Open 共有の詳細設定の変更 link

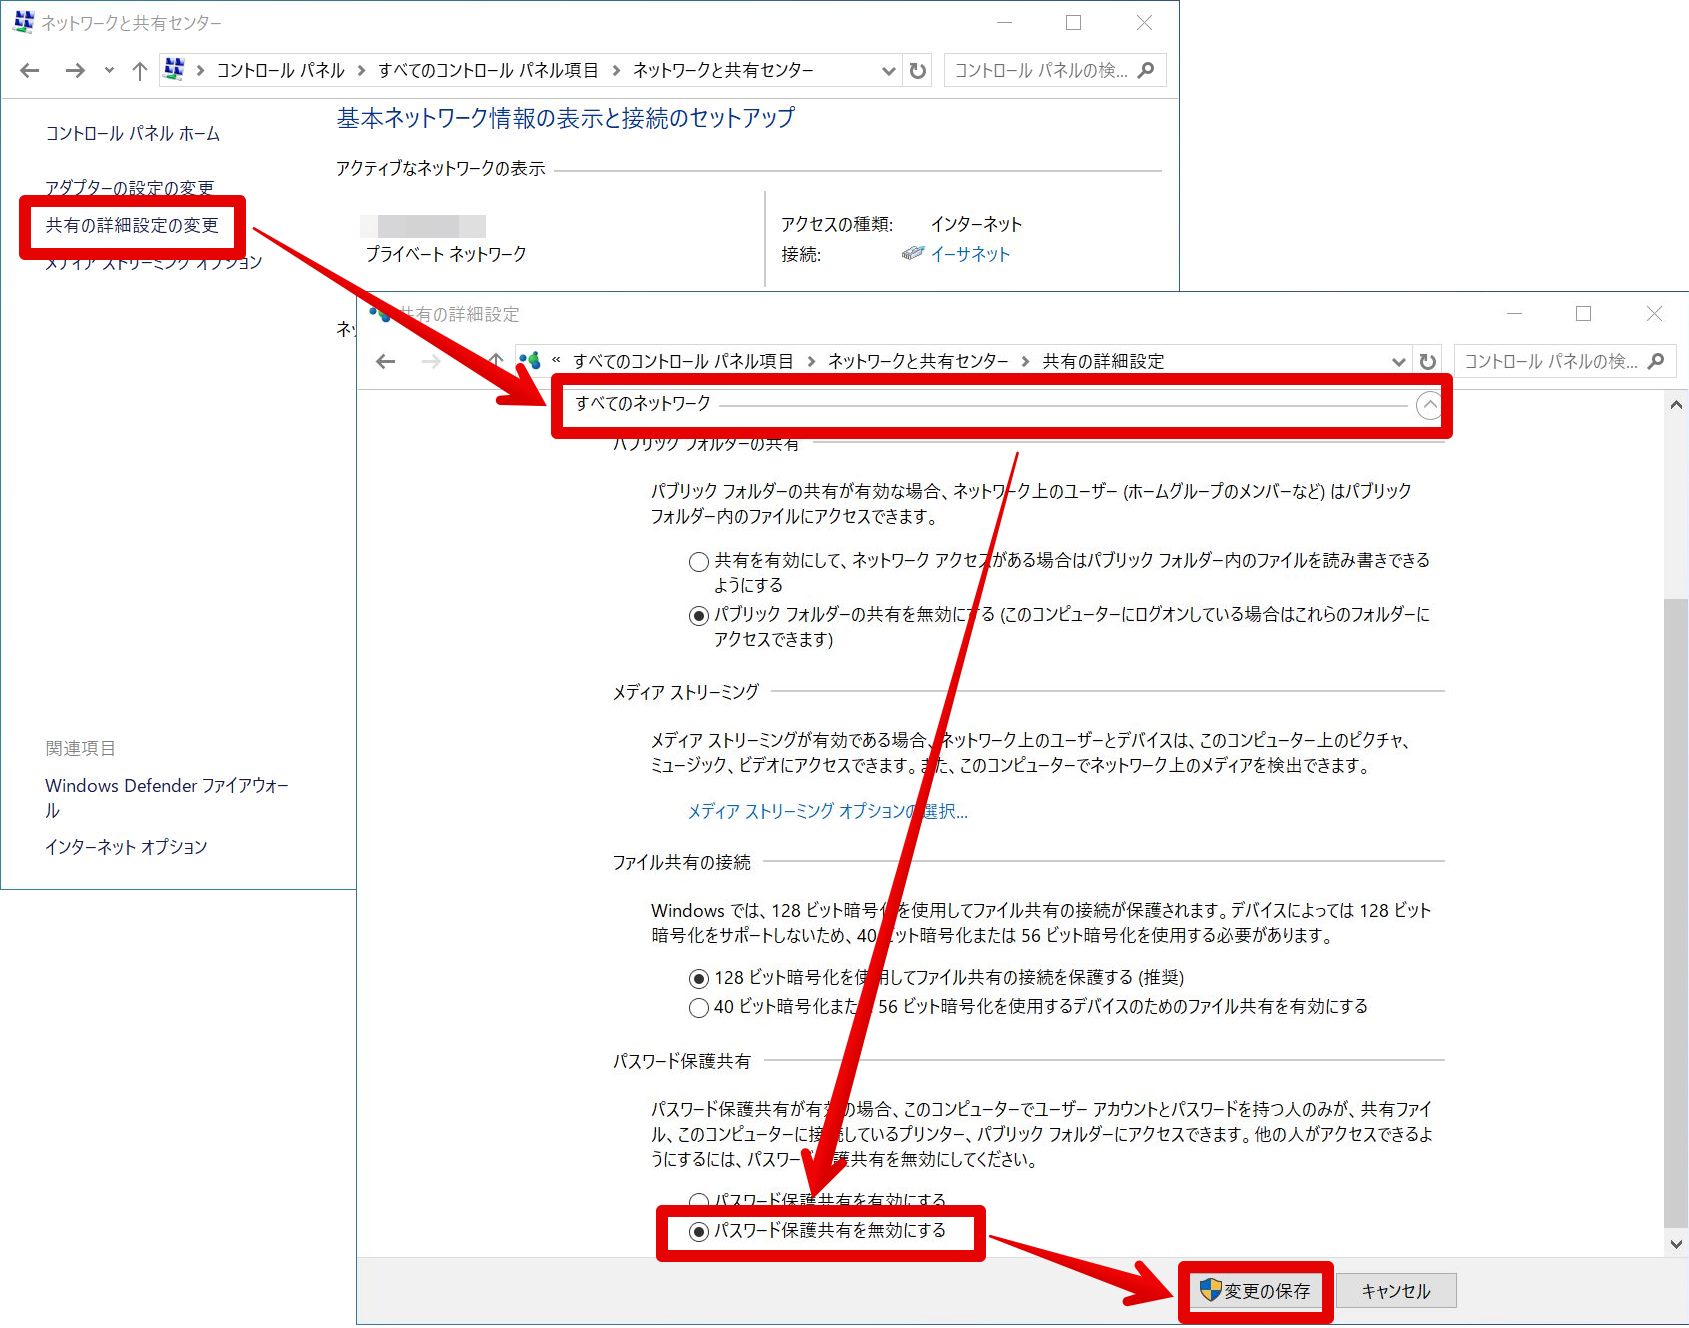(132, 225)
